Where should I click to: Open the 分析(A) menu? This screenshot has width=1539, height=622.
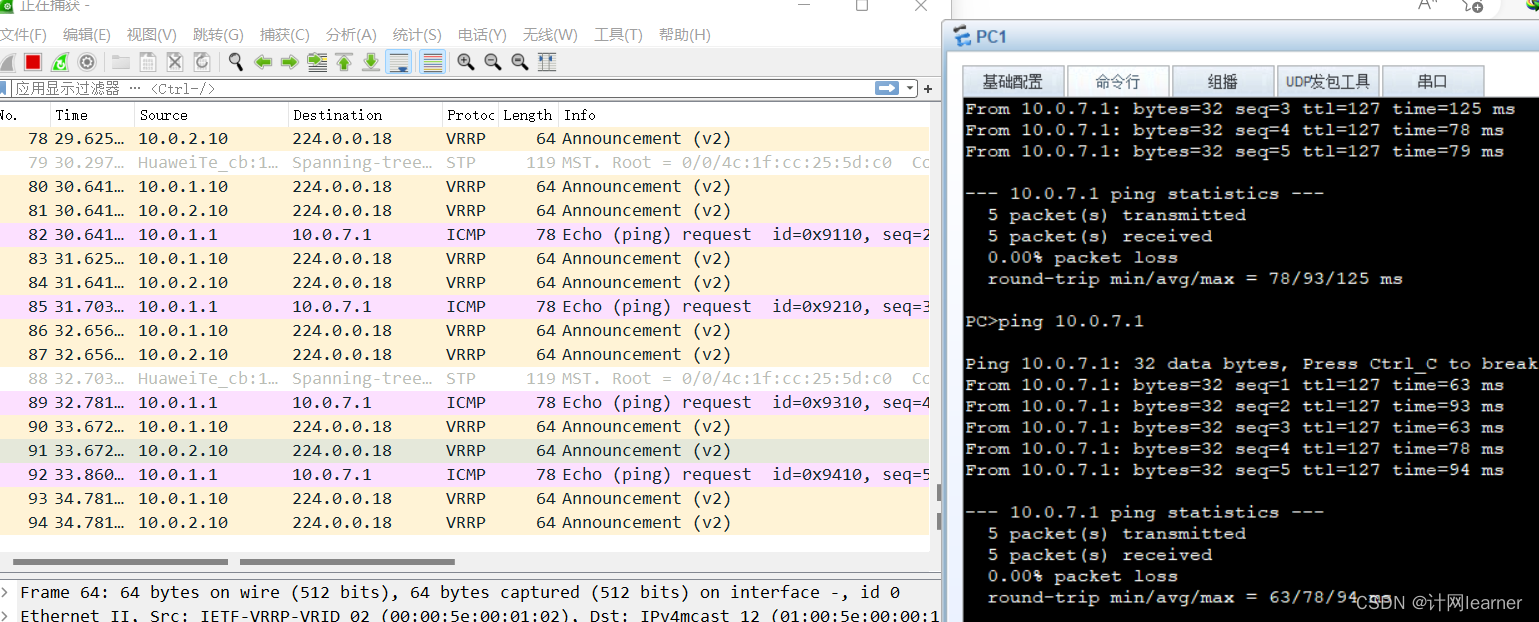coord(351,35)
